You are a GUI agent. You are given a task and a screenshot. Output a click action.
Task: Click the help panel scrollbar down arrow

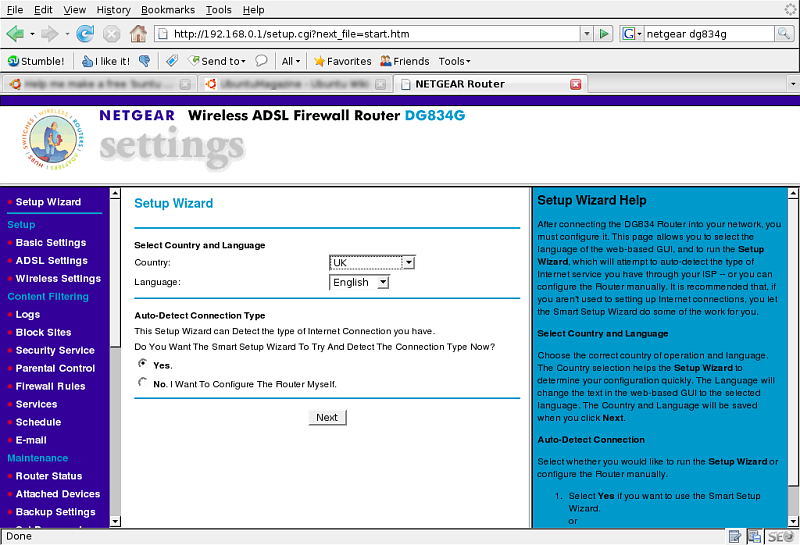[793, 522]
